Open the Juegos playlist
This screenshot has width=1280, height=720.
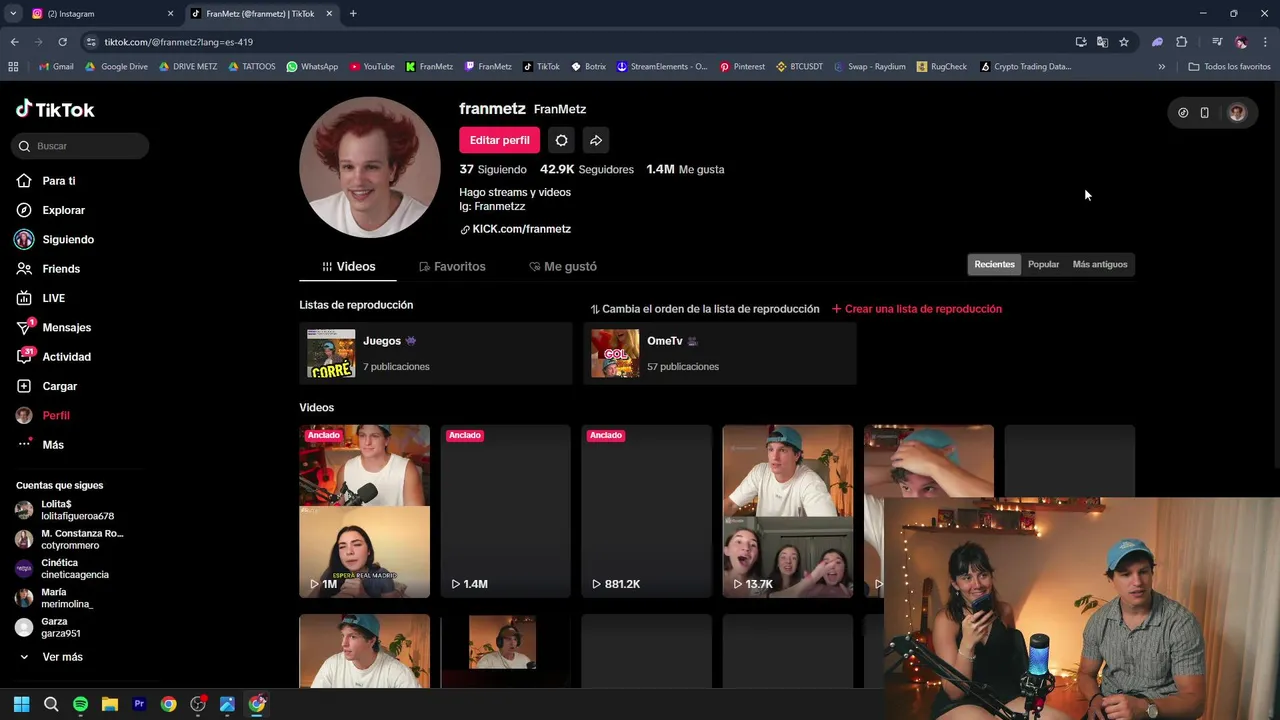tap(436, 353)
